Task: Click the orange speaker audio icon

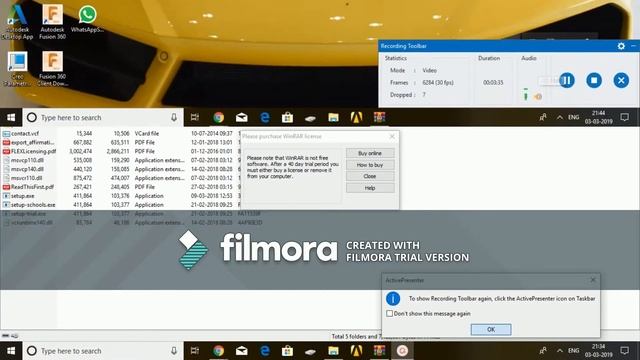Action: tap(538, 97)
